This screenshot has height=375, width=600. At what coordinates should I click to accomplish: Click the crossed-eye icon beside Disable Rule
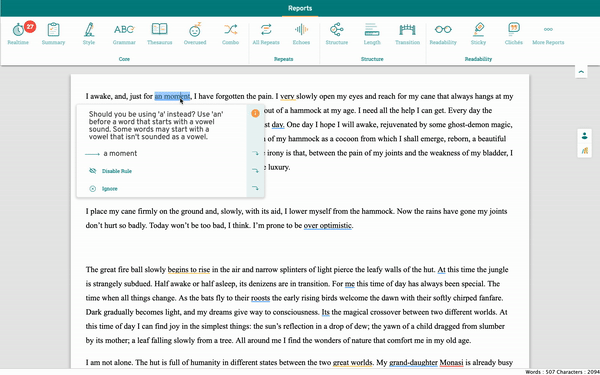(93, 171)
